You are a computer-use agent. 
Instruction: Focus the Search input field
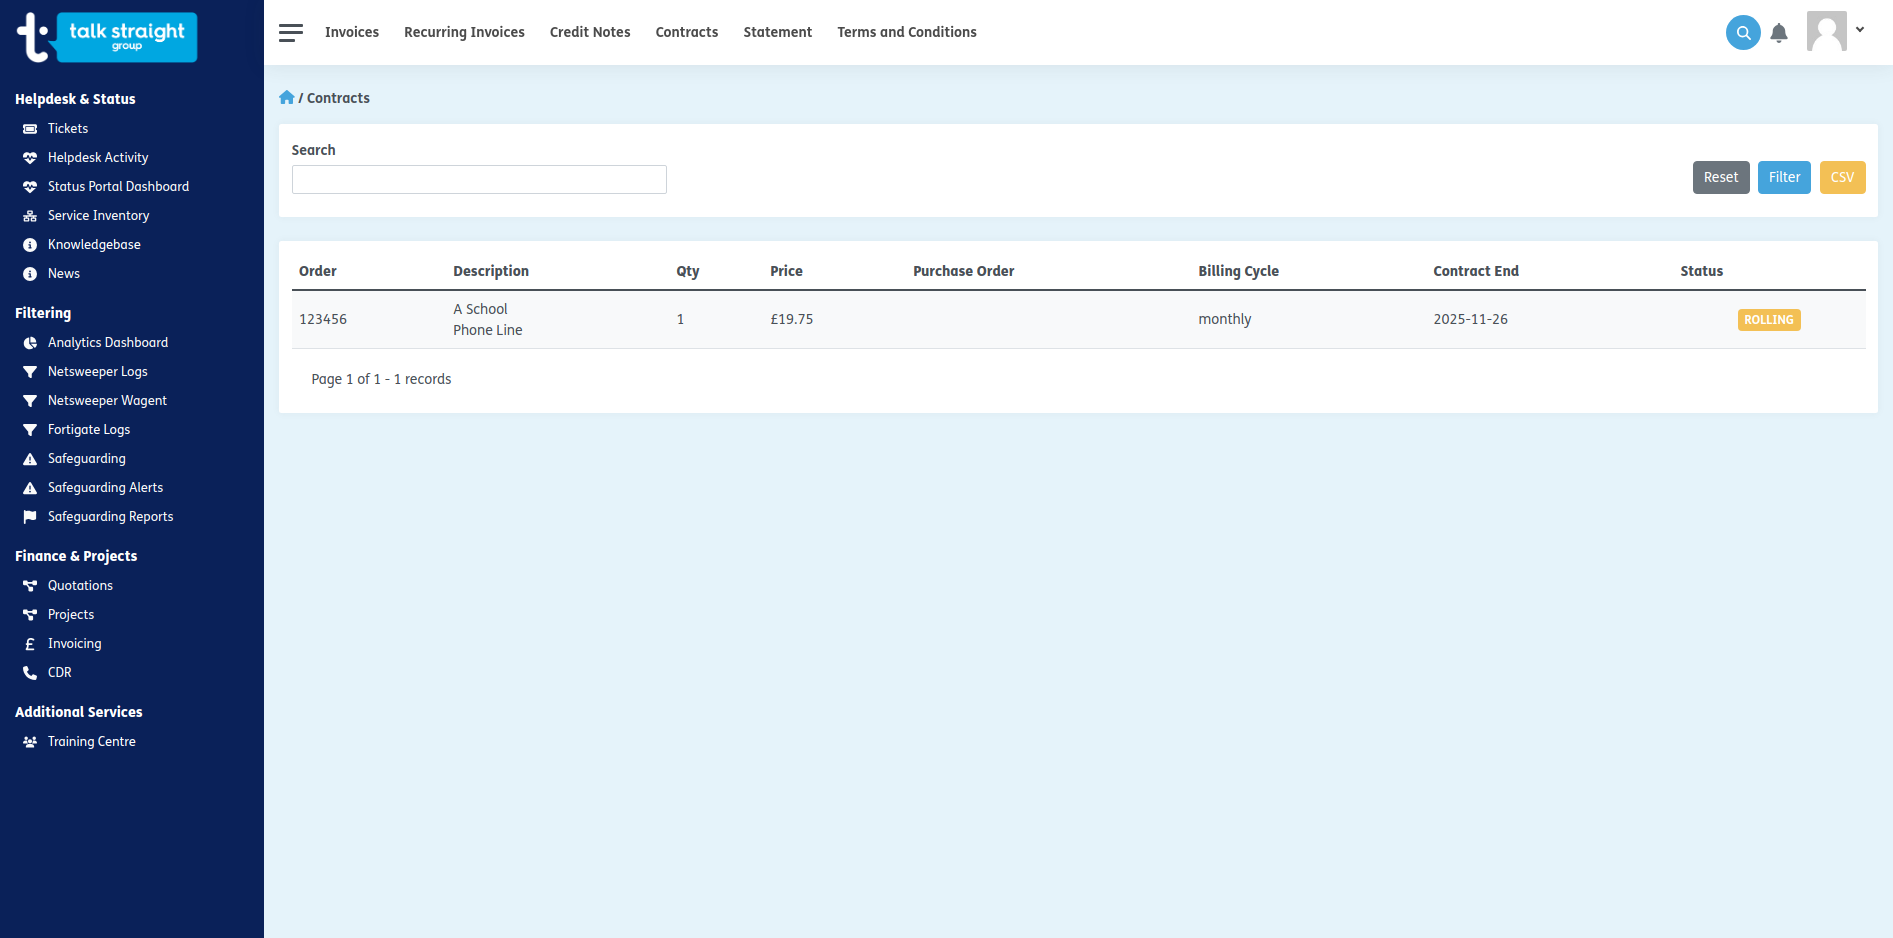coord(479,179)
